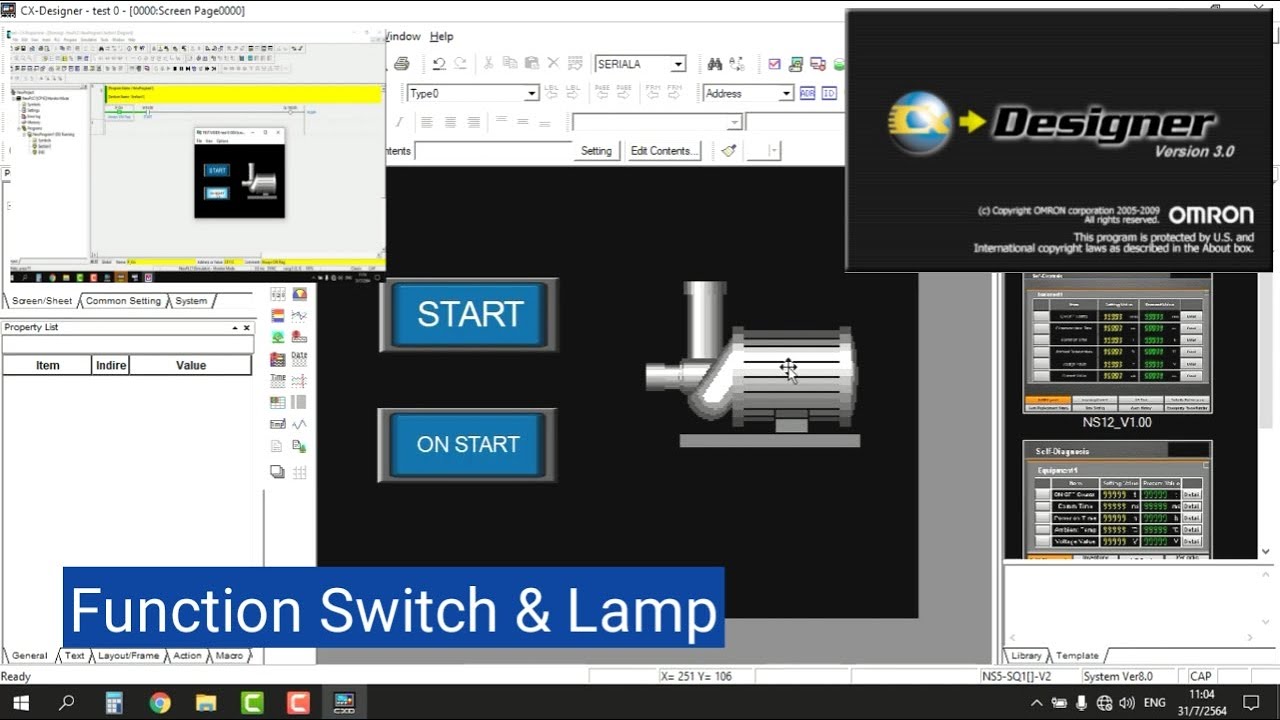The width and height of the screenshot is (1280, 720).
Task: Click the Contents text input field
Action: (493, 151)
